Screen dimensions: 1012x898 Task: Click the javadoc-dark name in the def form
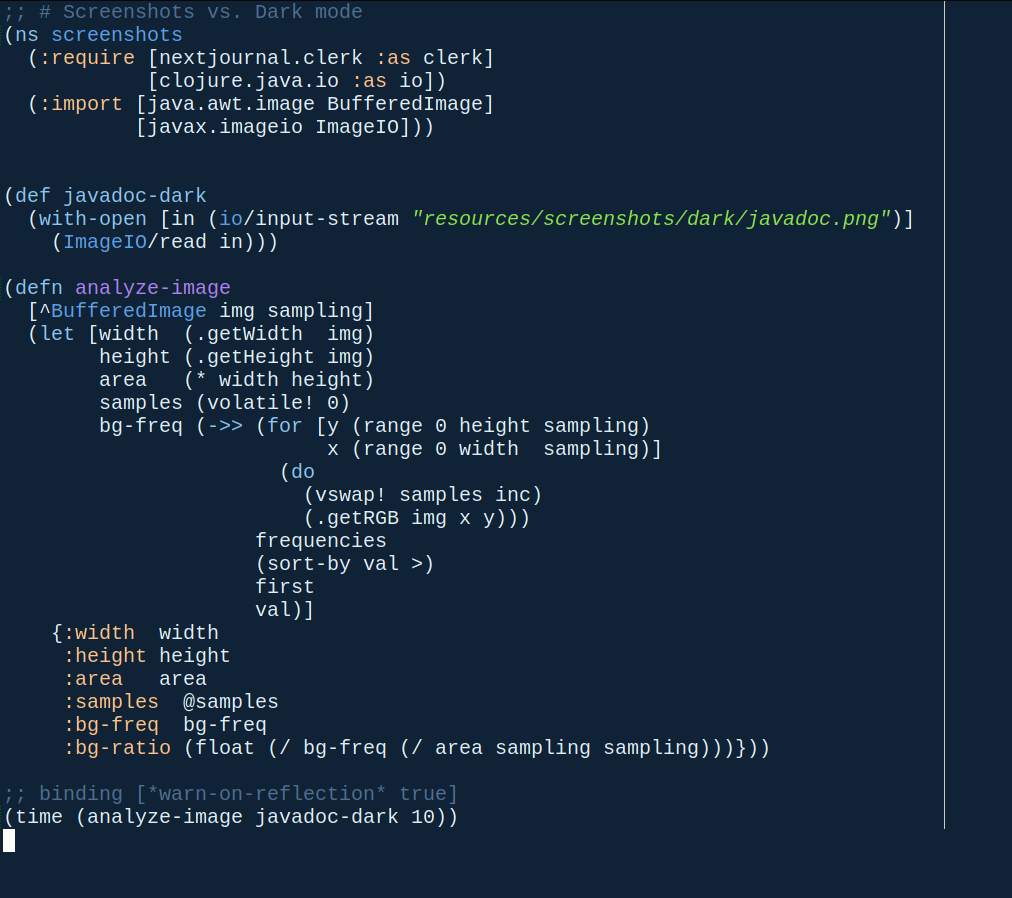[135, 196]
